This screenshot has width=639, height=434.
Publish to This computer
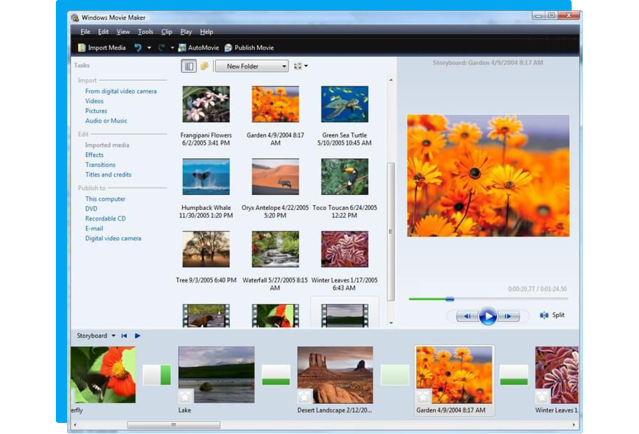[x=105, y=199]
